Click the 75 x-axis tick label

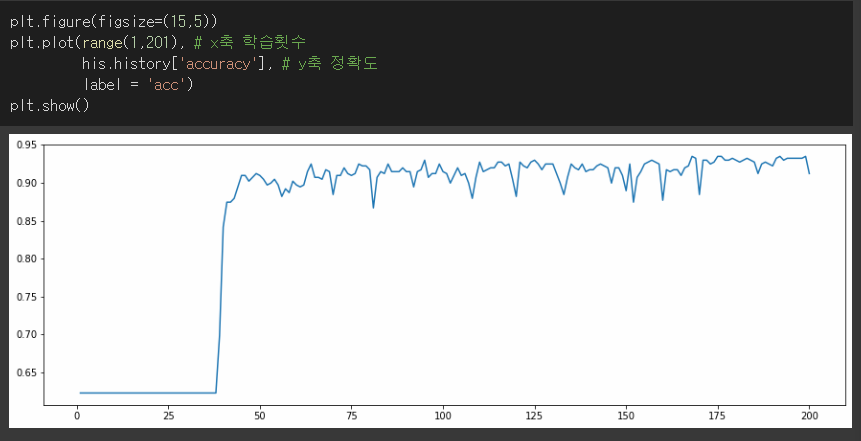pos(351,416)
